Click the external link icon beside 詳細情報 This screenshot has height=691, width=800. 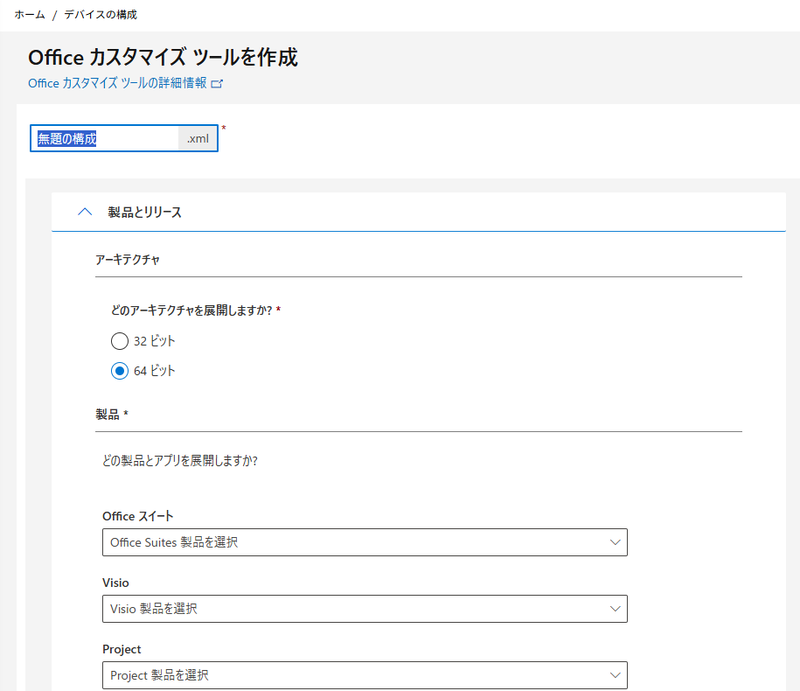click(x=217, y=84)
